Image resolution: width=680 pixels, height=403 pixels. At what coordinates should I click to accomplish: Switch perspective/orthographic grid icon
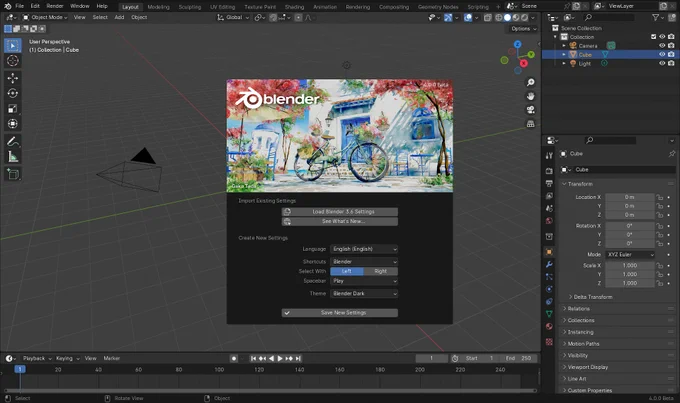530,124
